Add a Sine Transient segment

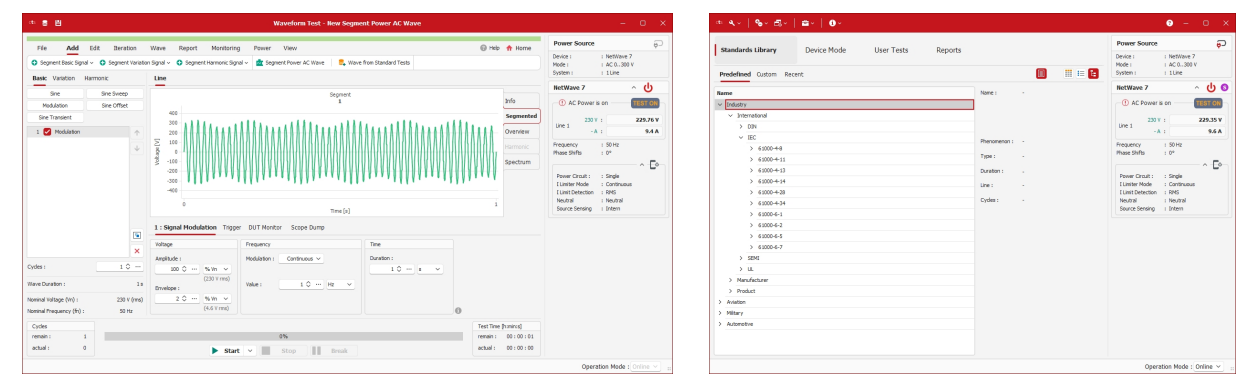pyautogui.click(x=56, y=117)
